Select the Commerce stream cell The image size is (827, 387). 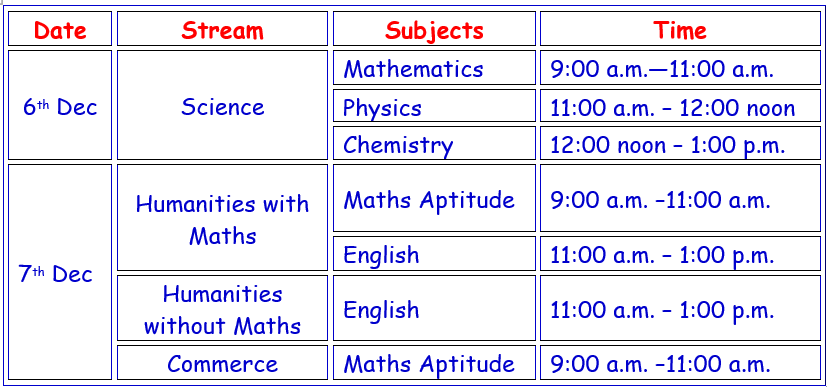click(222, 362)
